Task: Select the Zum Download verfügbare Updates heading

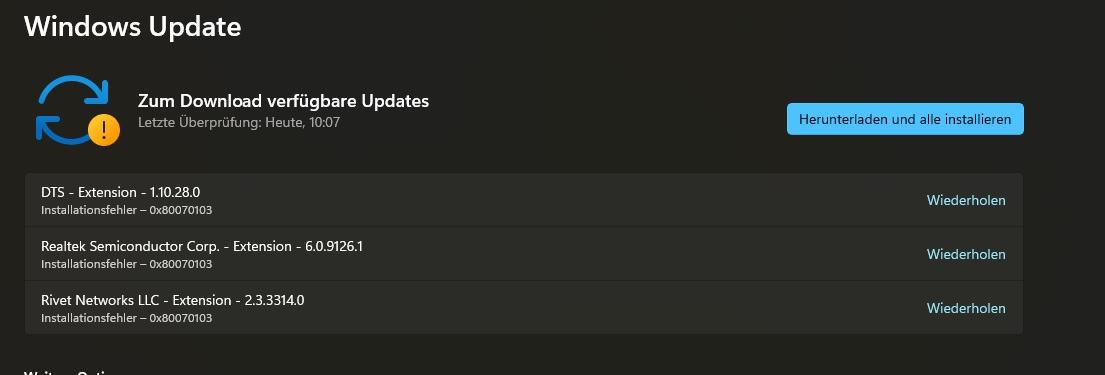Action: pos(283,101)
